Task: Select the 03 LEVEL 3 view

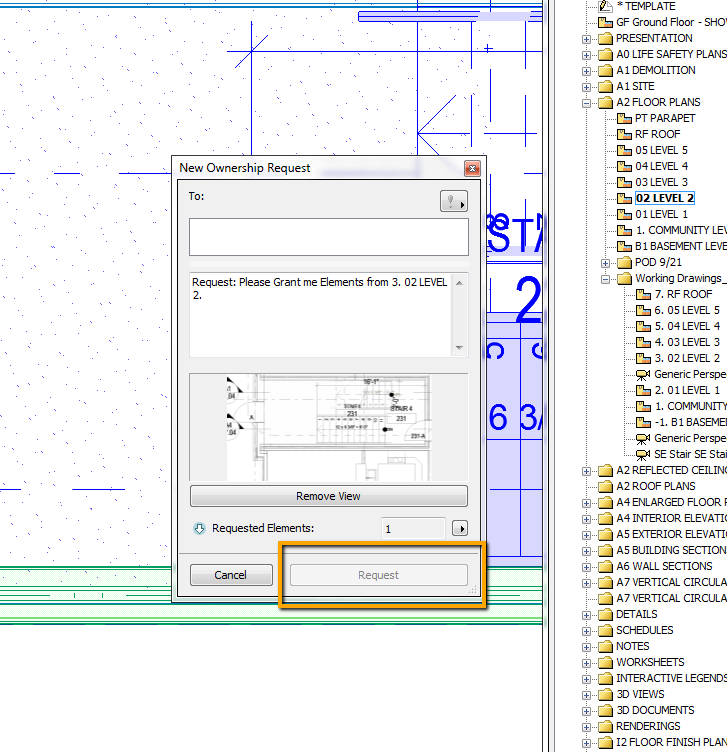Action: pyautogui.click(x=661, y=182)
